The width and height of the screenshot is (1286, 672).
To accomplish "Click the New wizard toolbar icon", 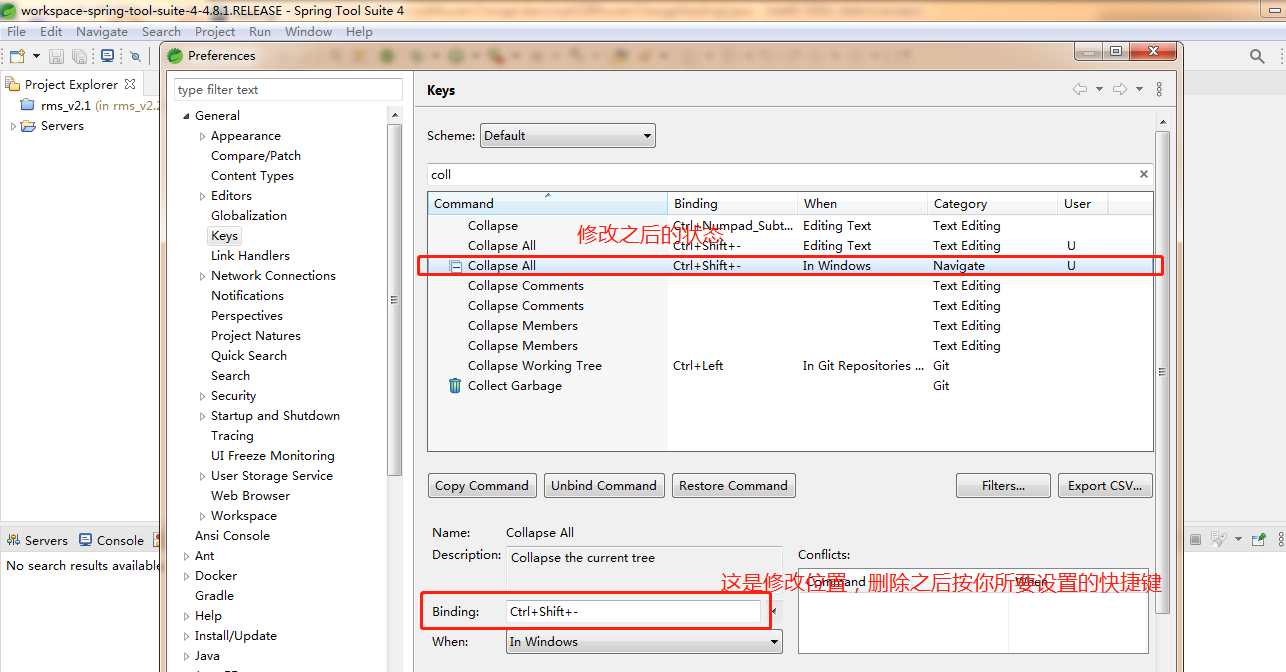I will point(17,56).
